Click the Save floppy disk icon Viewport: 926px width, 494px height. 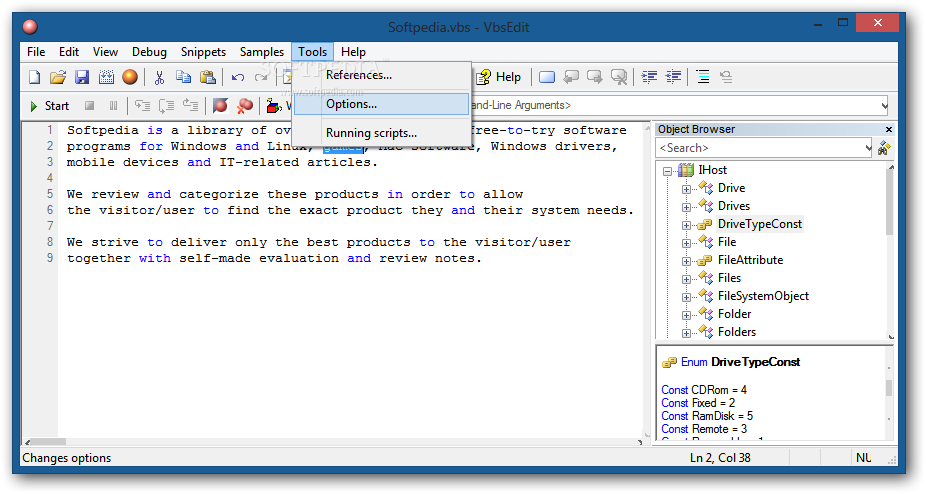81,77
